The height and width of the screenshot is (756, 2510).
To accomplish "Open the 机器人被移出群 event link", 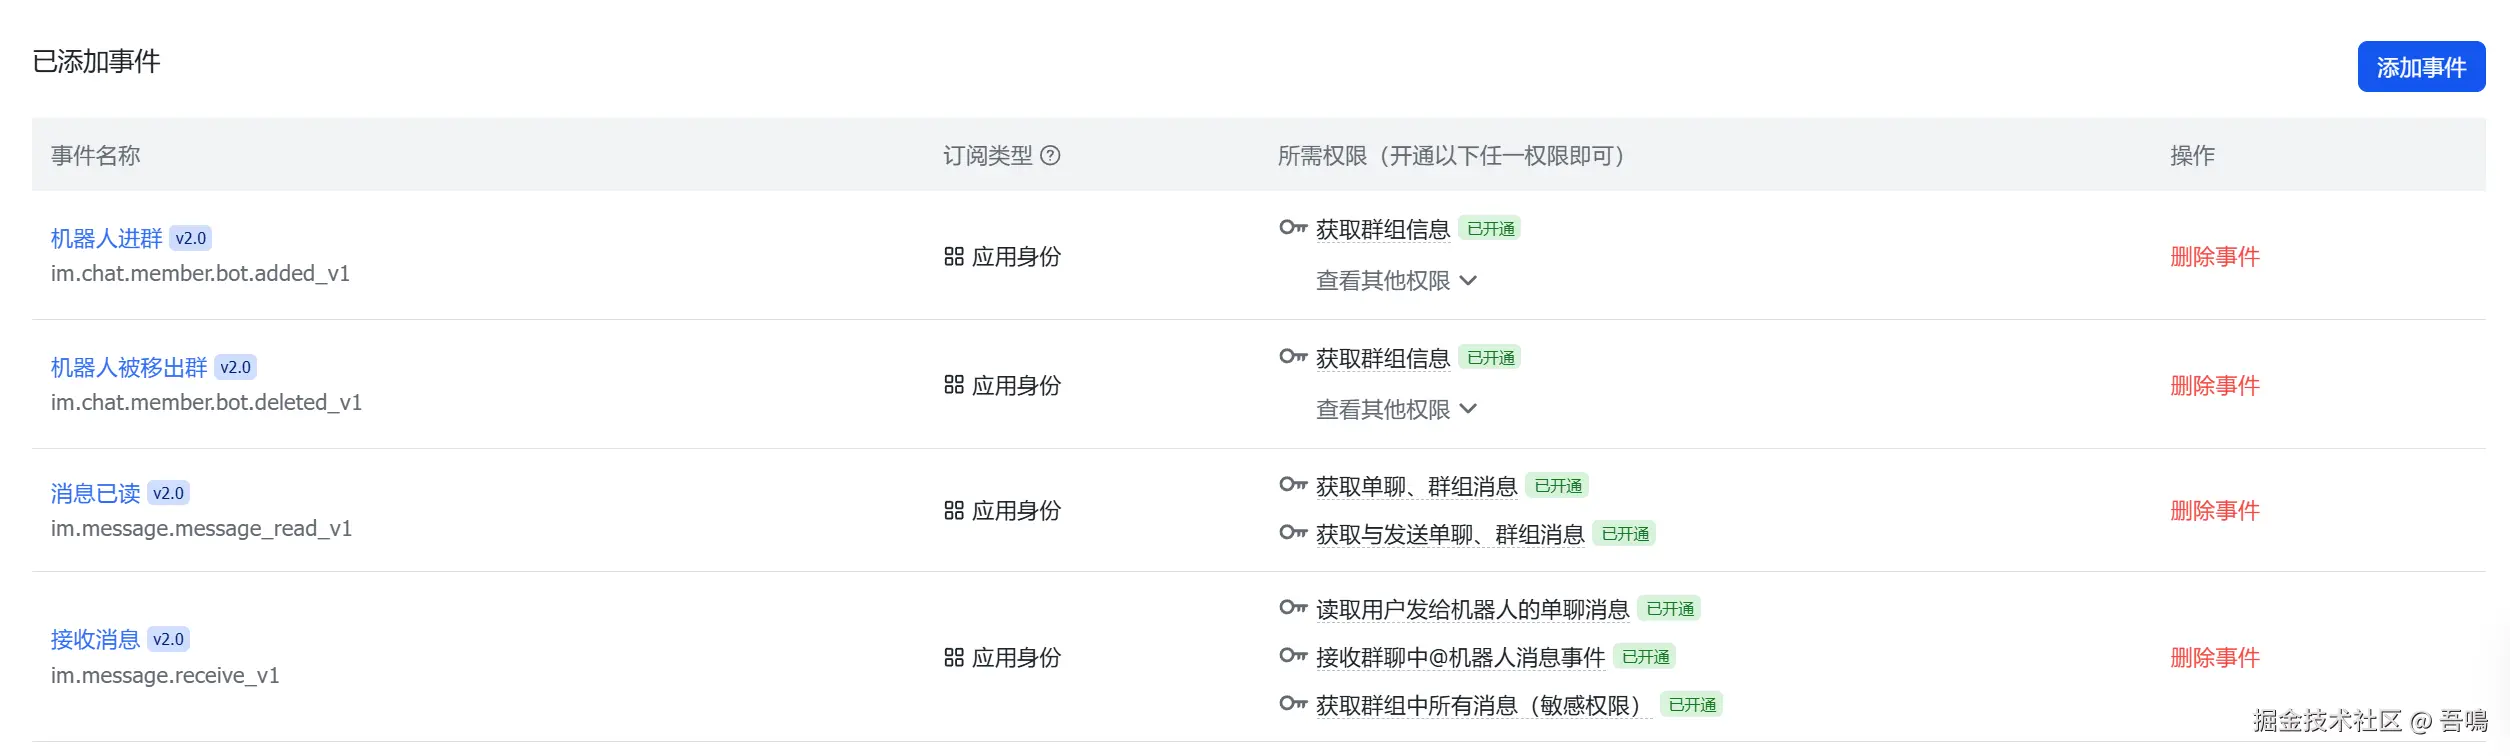I will pyautogui.click(x=129, y=368).
